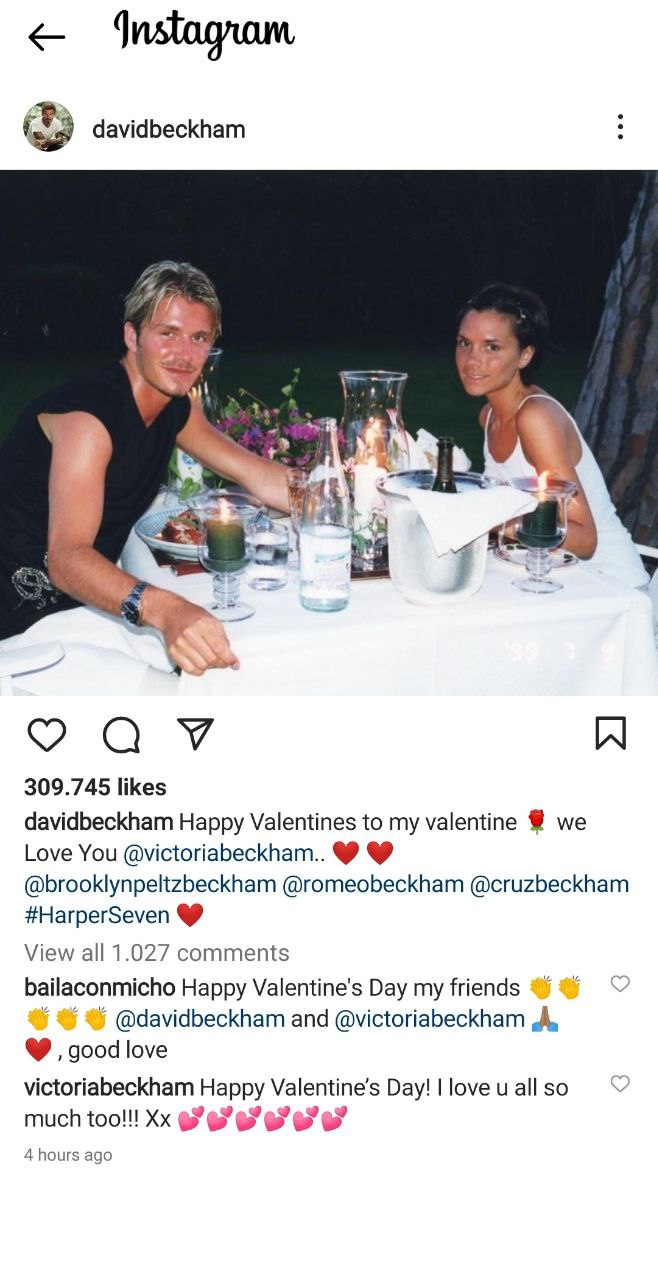Open @romeobeckham mention
The image size is (658, 1280).
(374, 885)
